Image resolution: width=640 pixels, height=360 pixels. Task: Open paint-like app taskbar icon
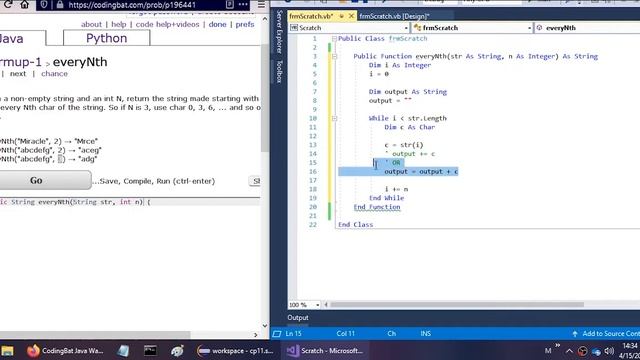(x=177, y=351)
